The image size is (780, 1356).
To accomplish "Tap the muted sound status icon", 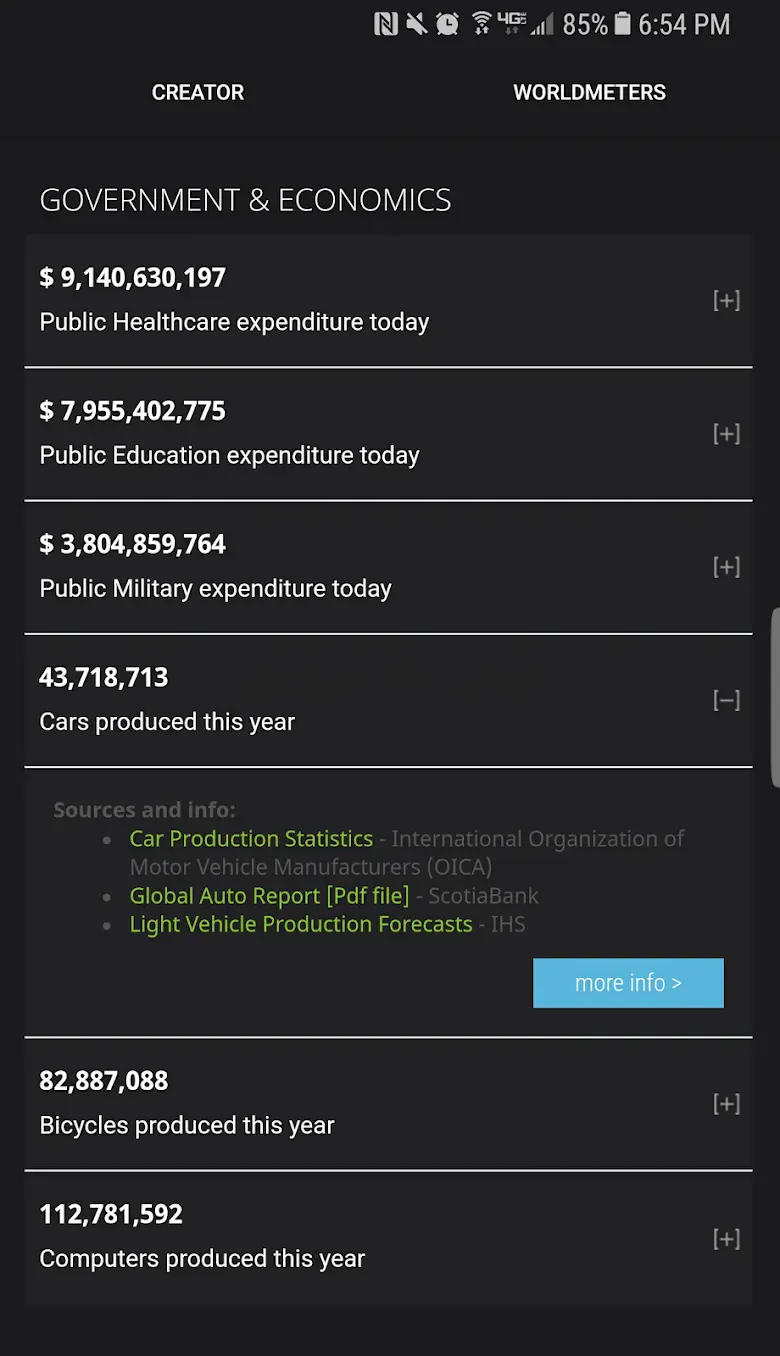I will pyautogui.click(x=416, y=24).
